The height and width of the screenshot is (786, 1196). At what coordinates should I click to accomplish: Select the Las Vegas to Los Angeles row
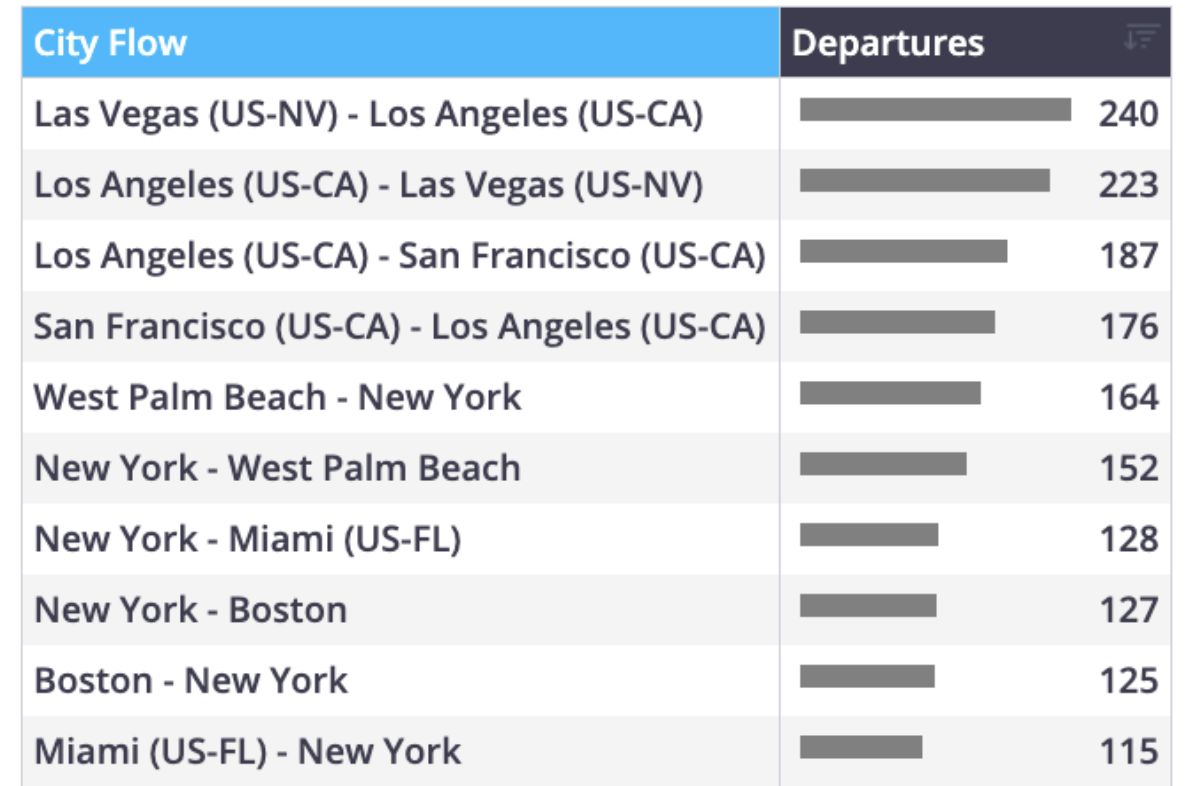596,114
